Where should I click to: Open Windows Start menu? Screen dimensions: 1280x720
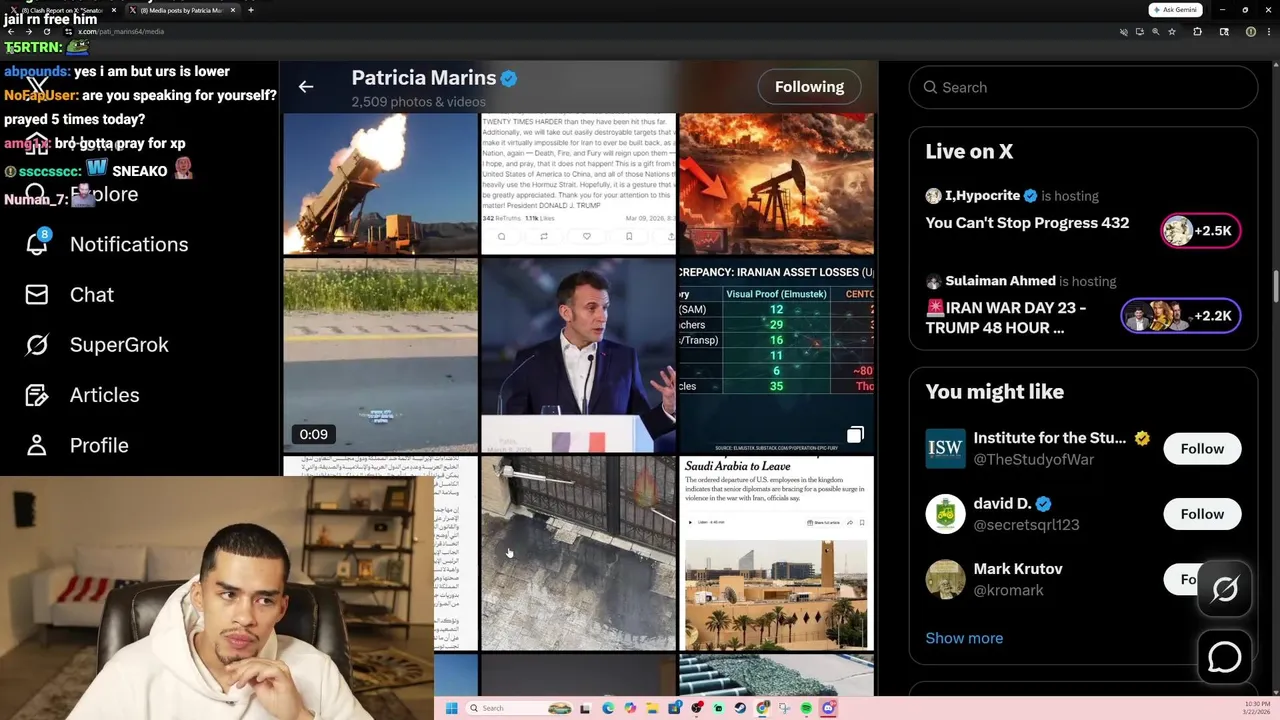(452, 708)
